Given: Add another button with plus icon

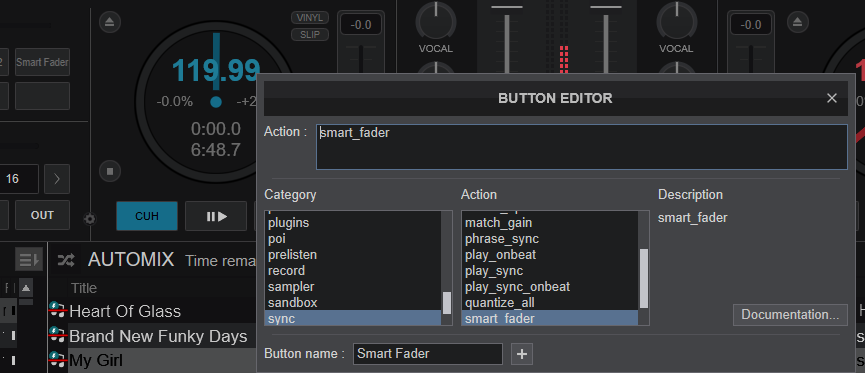Looking at the screenshot, I should click(522, 354).
